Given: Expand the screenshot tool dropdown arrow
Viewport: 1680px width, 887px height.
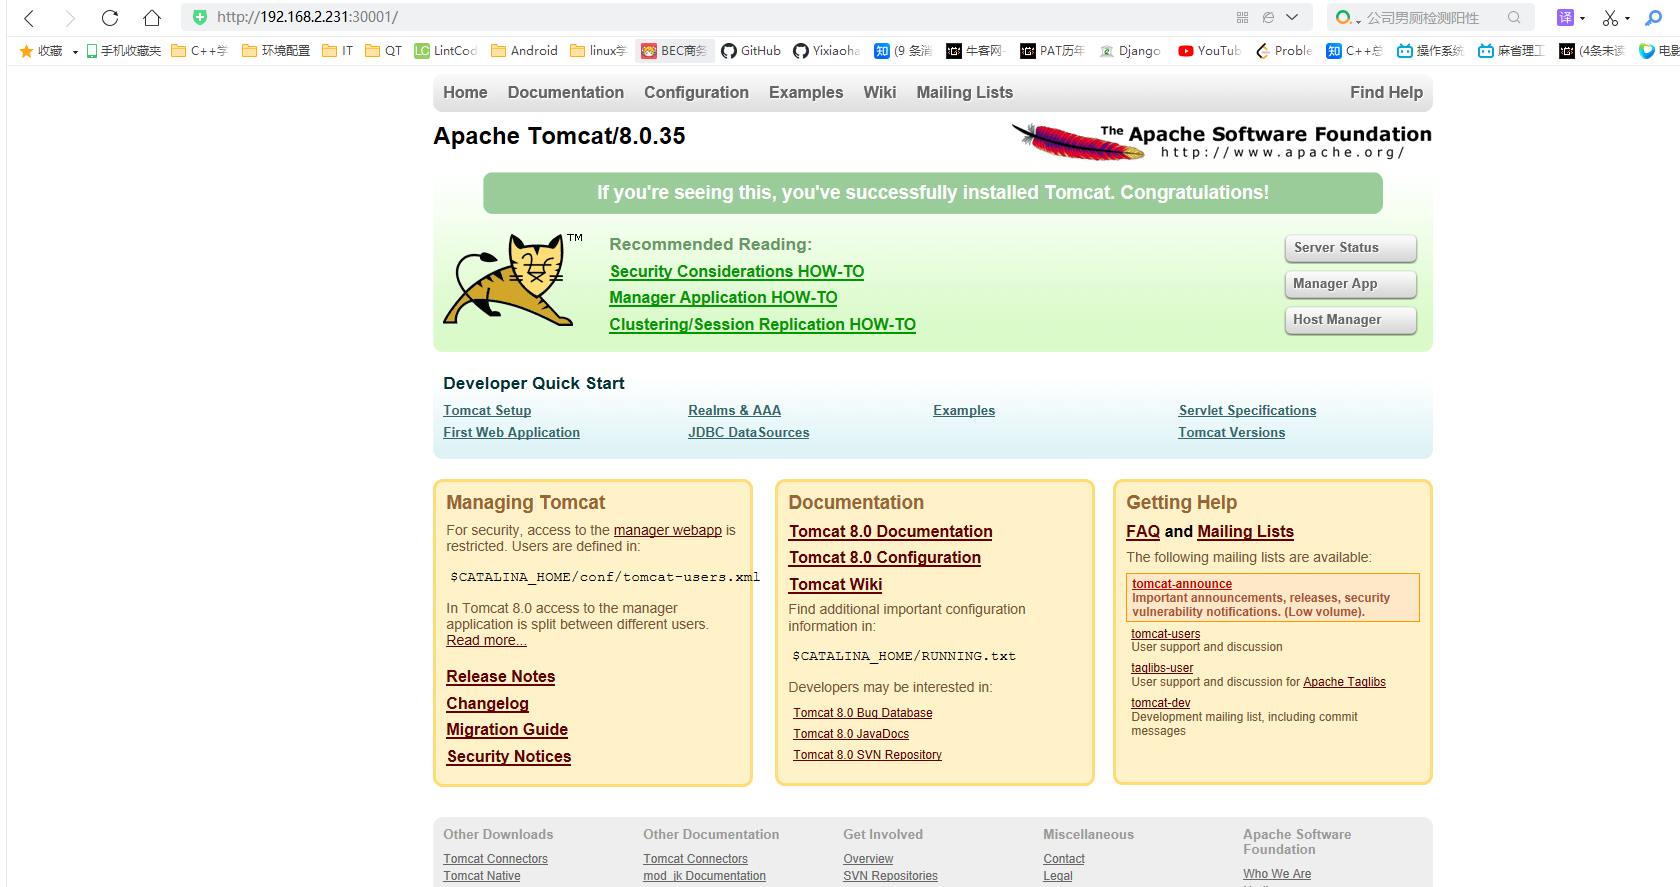Looking at the screenshot, I should click(1627, 18).
